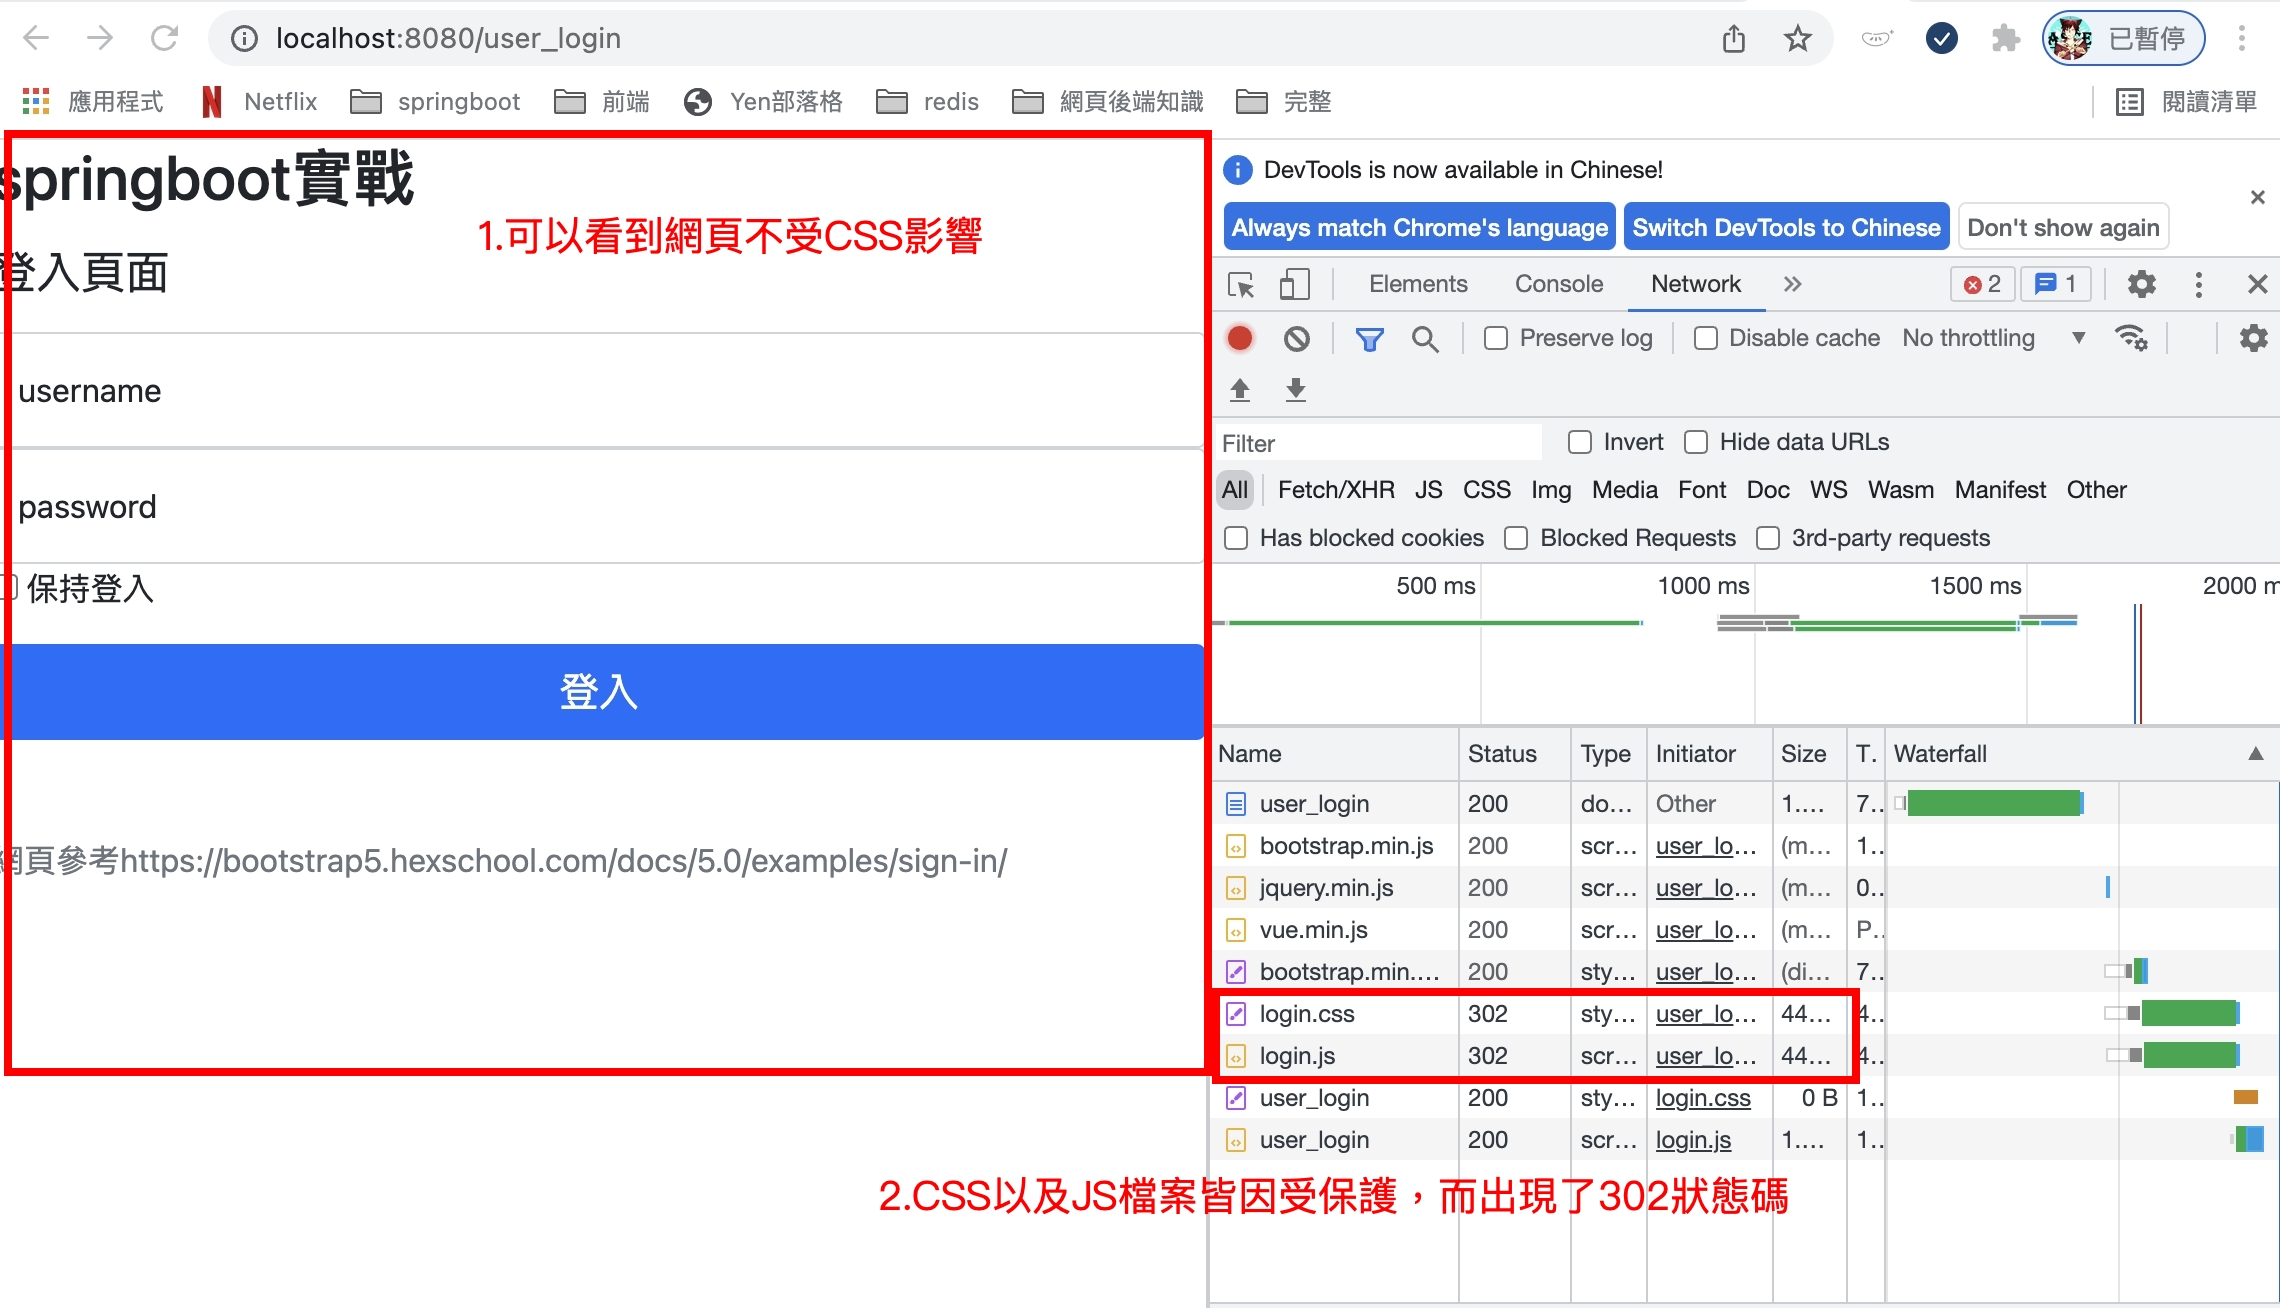Tick the Hide data URLs checkbox

point(1696,442)
